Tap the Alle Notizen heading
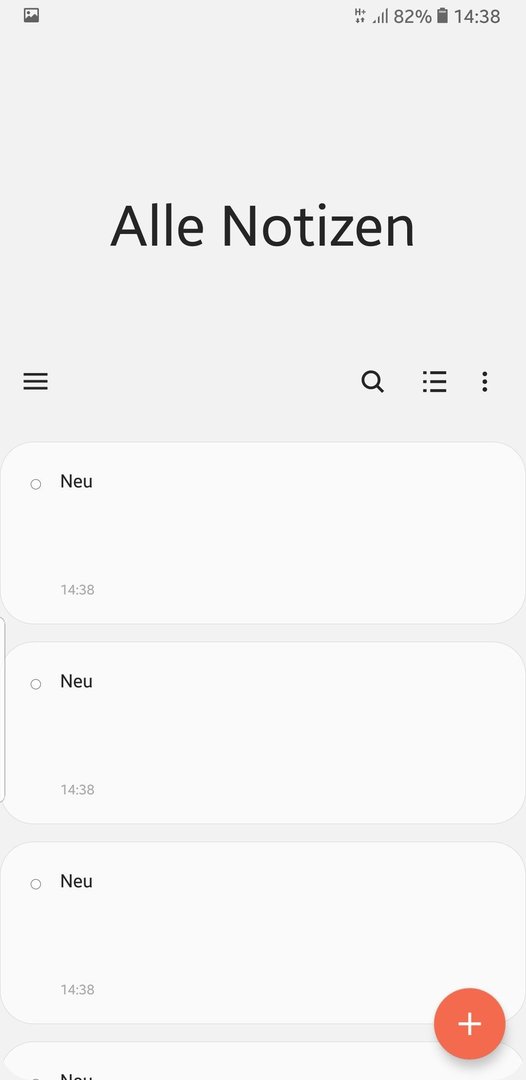Image resolution: width=526 pixels, height=1080 pixels. (x=262, y=226)
